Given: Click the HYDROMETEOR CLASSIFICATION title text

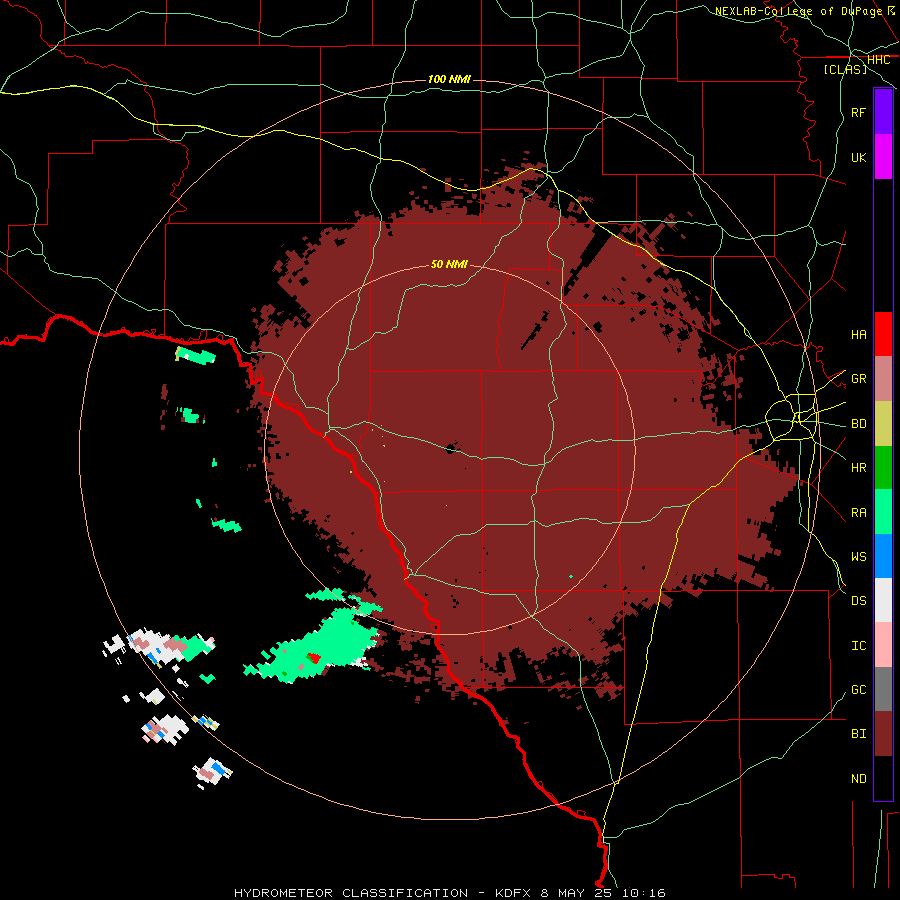Looking at the screenshot, I should 351,893.
